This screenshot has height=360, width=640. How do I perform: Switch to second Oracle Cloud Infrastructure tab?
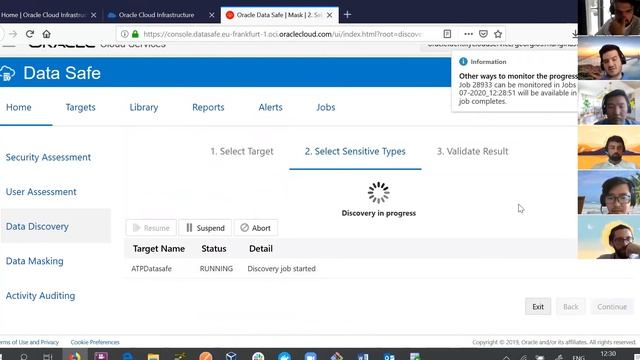(x=156, y=15)
